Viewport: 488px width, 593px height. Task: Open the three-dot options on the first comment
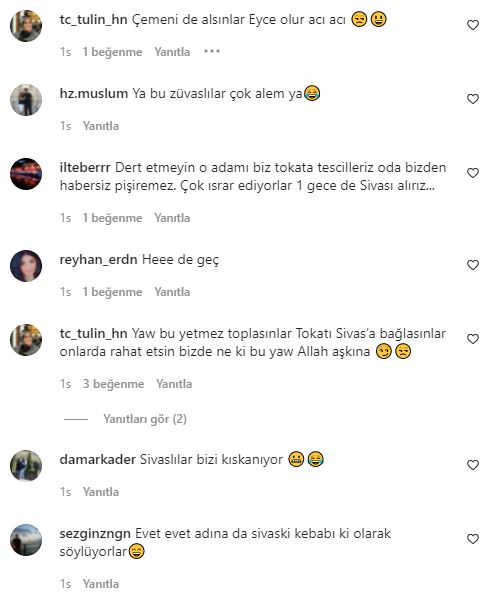pyautogui.click(x=212, y=51)
